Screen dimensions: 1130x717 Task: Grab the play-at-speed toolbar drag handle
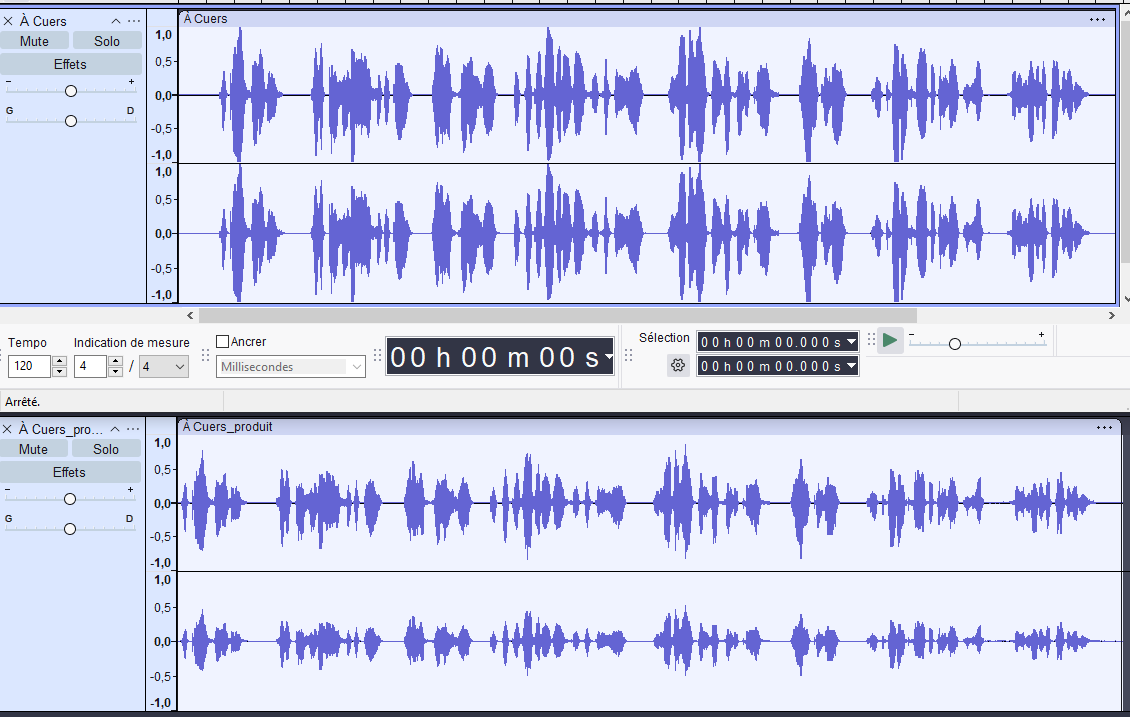tap(871, 339)
